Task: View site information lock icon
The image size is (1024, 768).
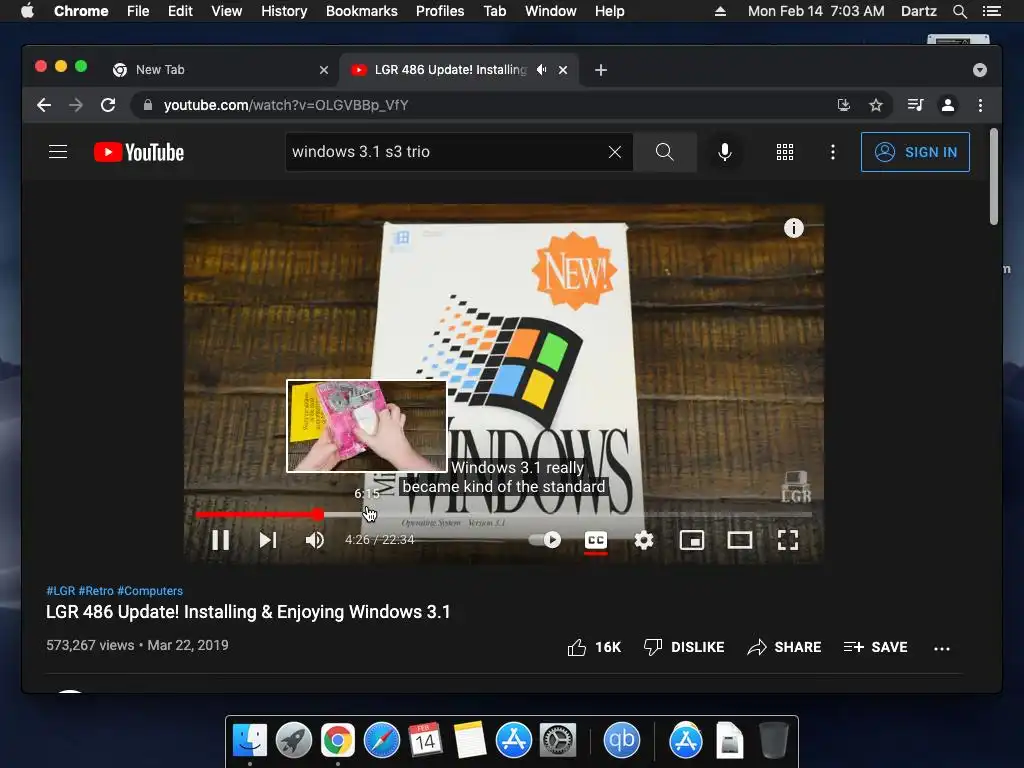Action: [x=148, y=105]
